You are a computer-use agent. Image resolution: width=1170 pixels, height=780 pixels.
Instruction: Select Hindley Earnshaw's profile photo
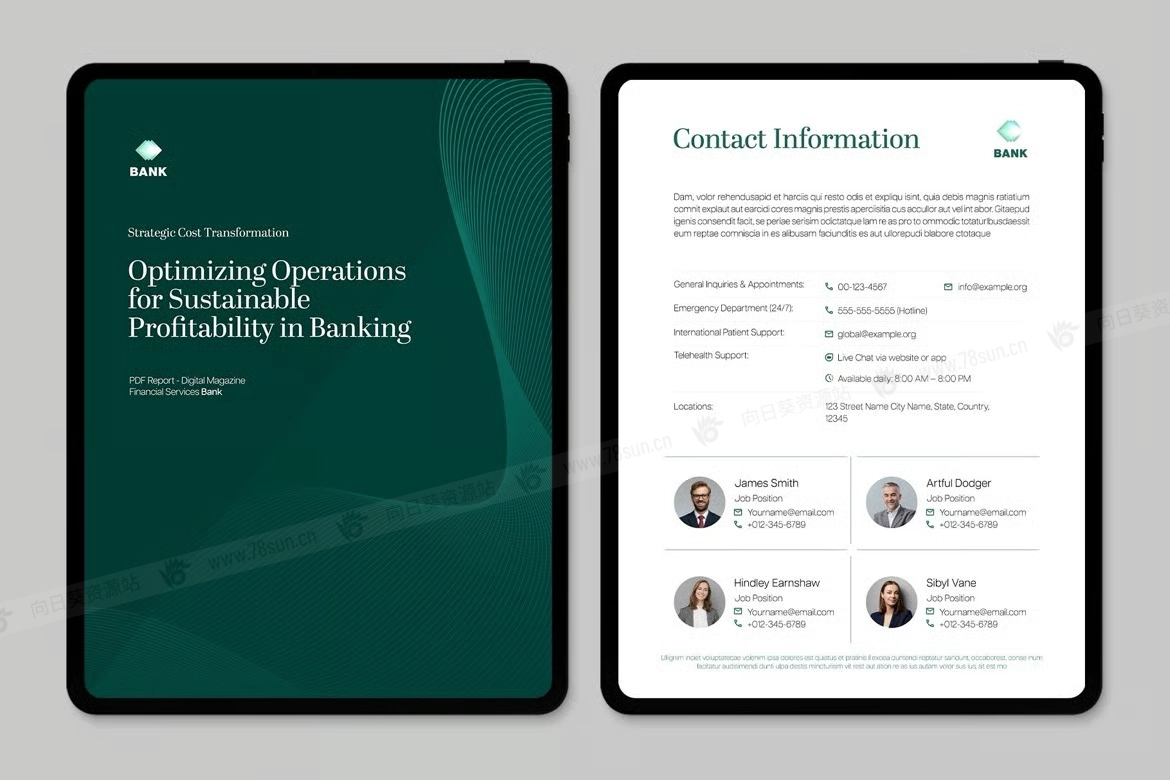coord(699,602)
